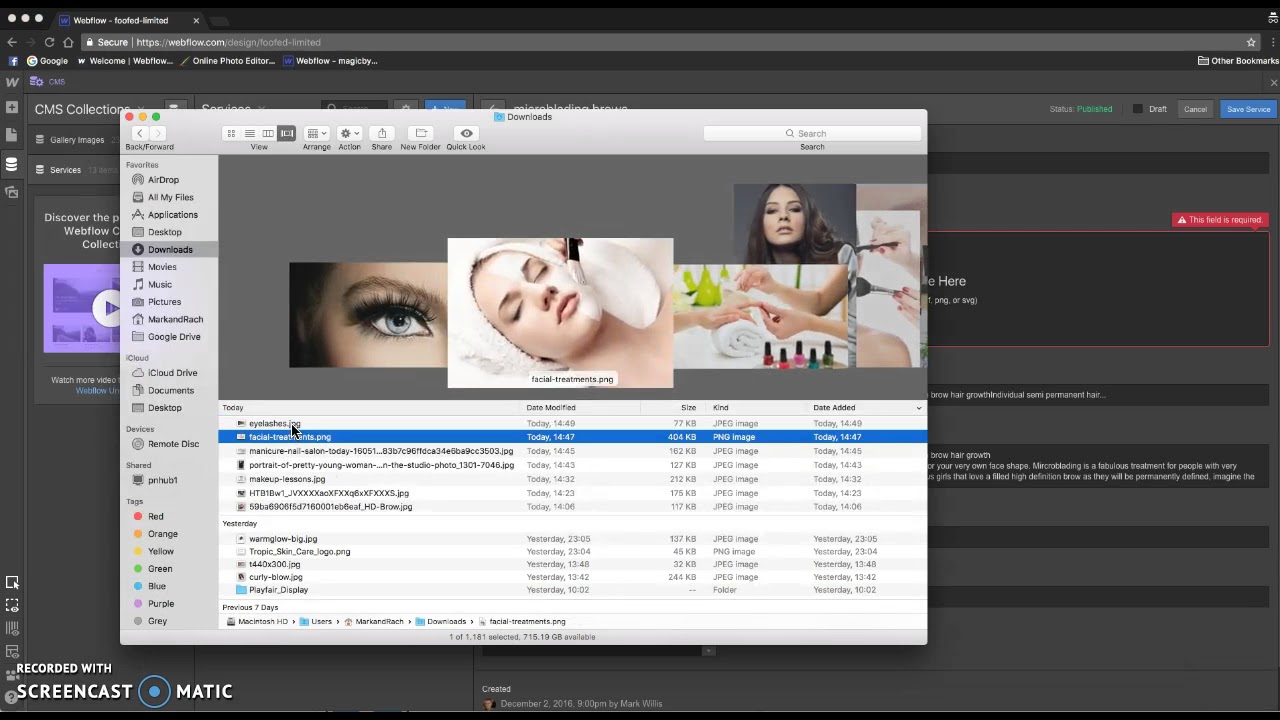Click the Share icon in Finder toolbar
This screenshot has height=720, width=1280.
pyautogui.click(x=382, y=133)
